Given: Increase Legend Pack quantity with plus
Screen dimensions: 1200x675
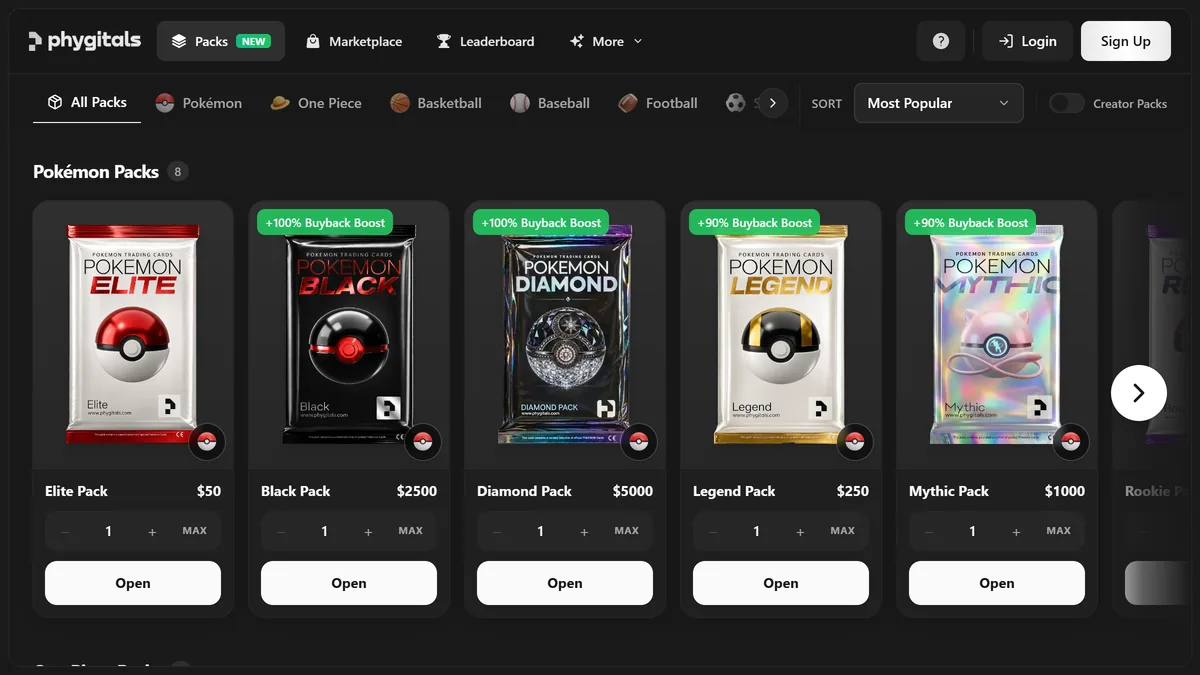Looking at the screenshot, I should coord(800,532).
